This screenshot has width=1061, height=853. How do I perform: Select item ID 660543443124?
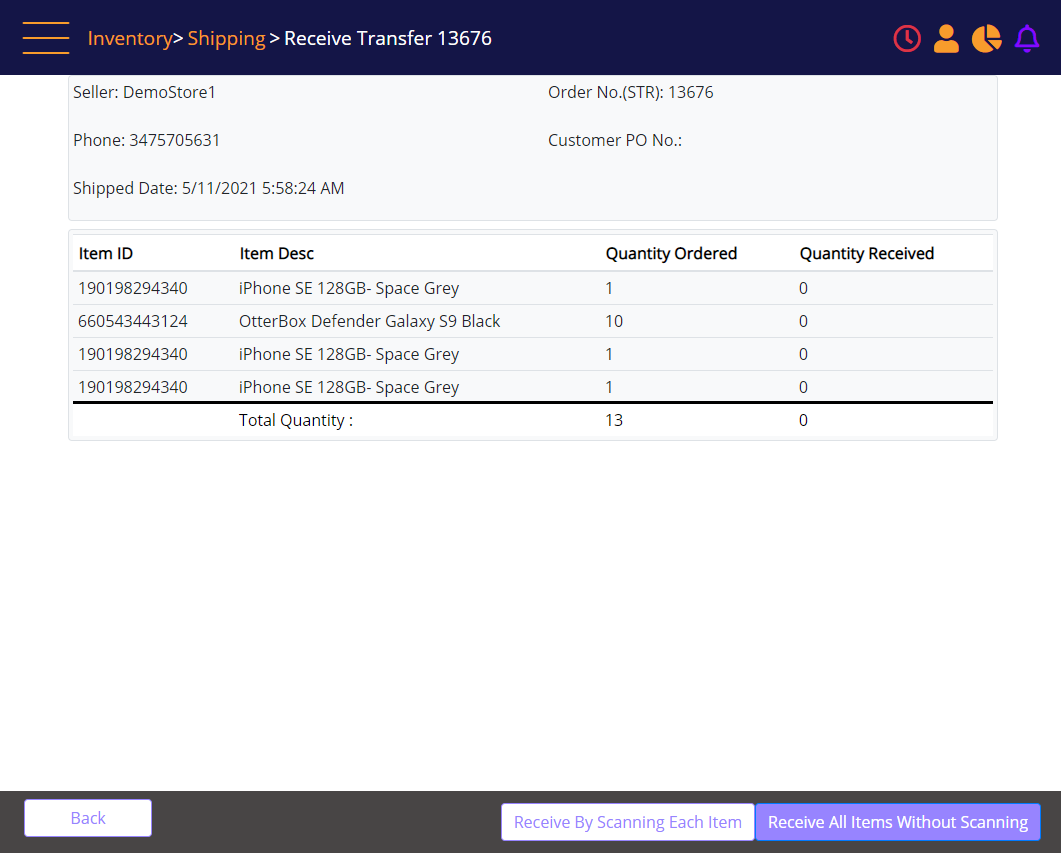pos(133,321)
